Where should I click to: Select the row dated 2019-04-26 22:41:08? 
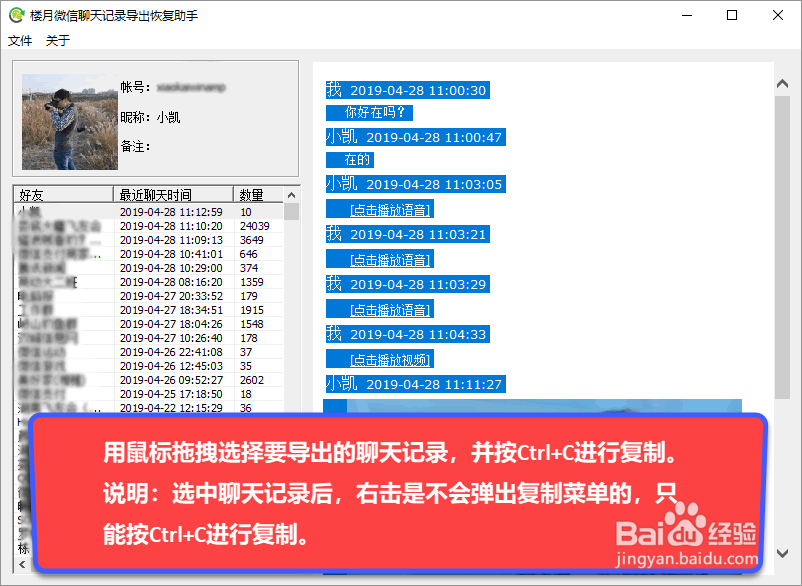pyautogui.click(x=148, y=352)
